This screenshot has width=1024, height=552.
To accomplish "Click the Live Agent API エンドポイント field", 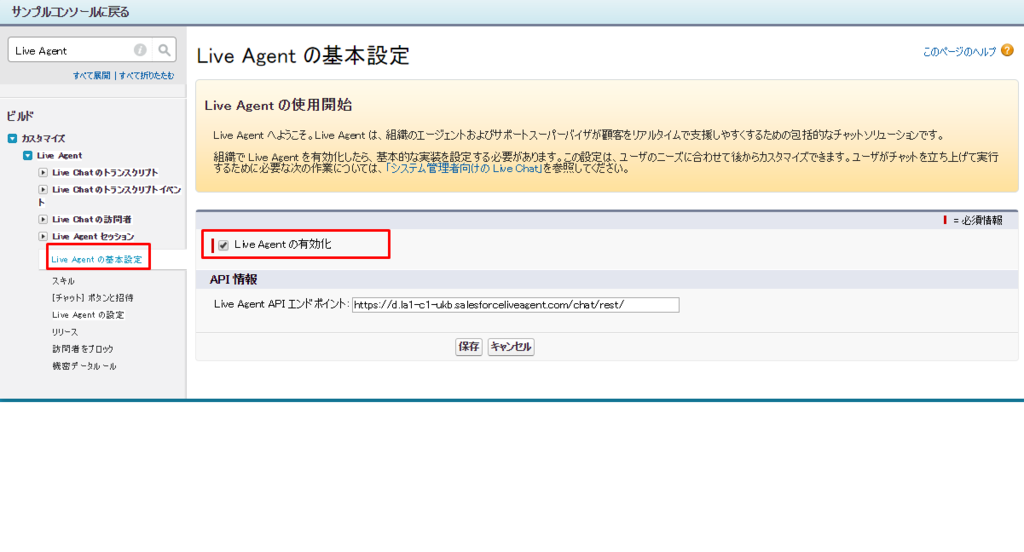I will pyautogui.click(x=515, y=304).
